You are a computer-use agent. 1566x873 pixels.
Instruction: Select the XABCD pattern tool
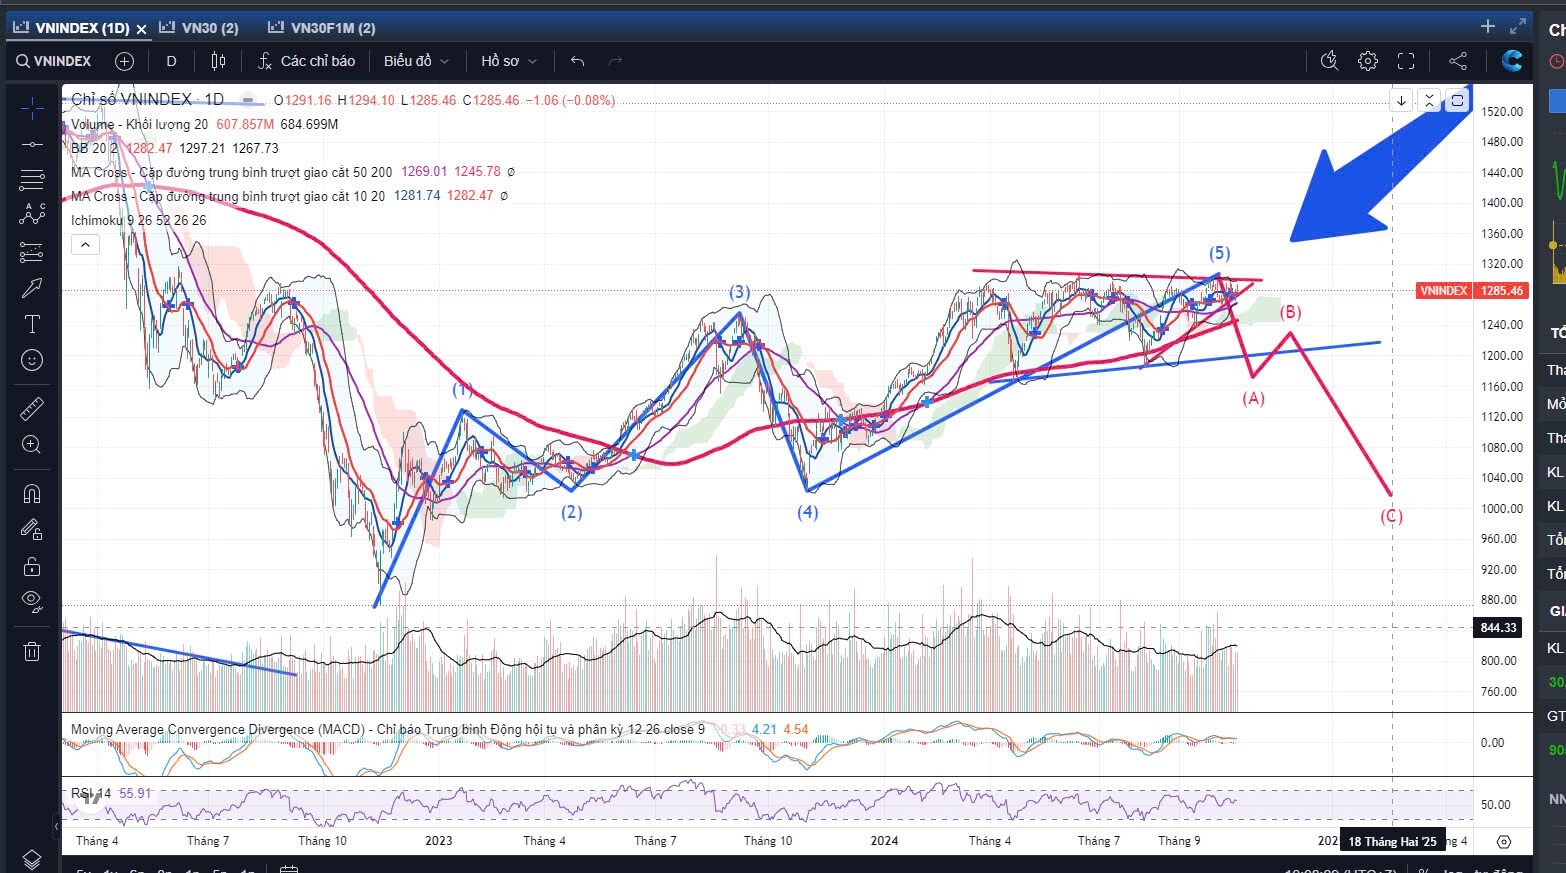tap(32, 214)
